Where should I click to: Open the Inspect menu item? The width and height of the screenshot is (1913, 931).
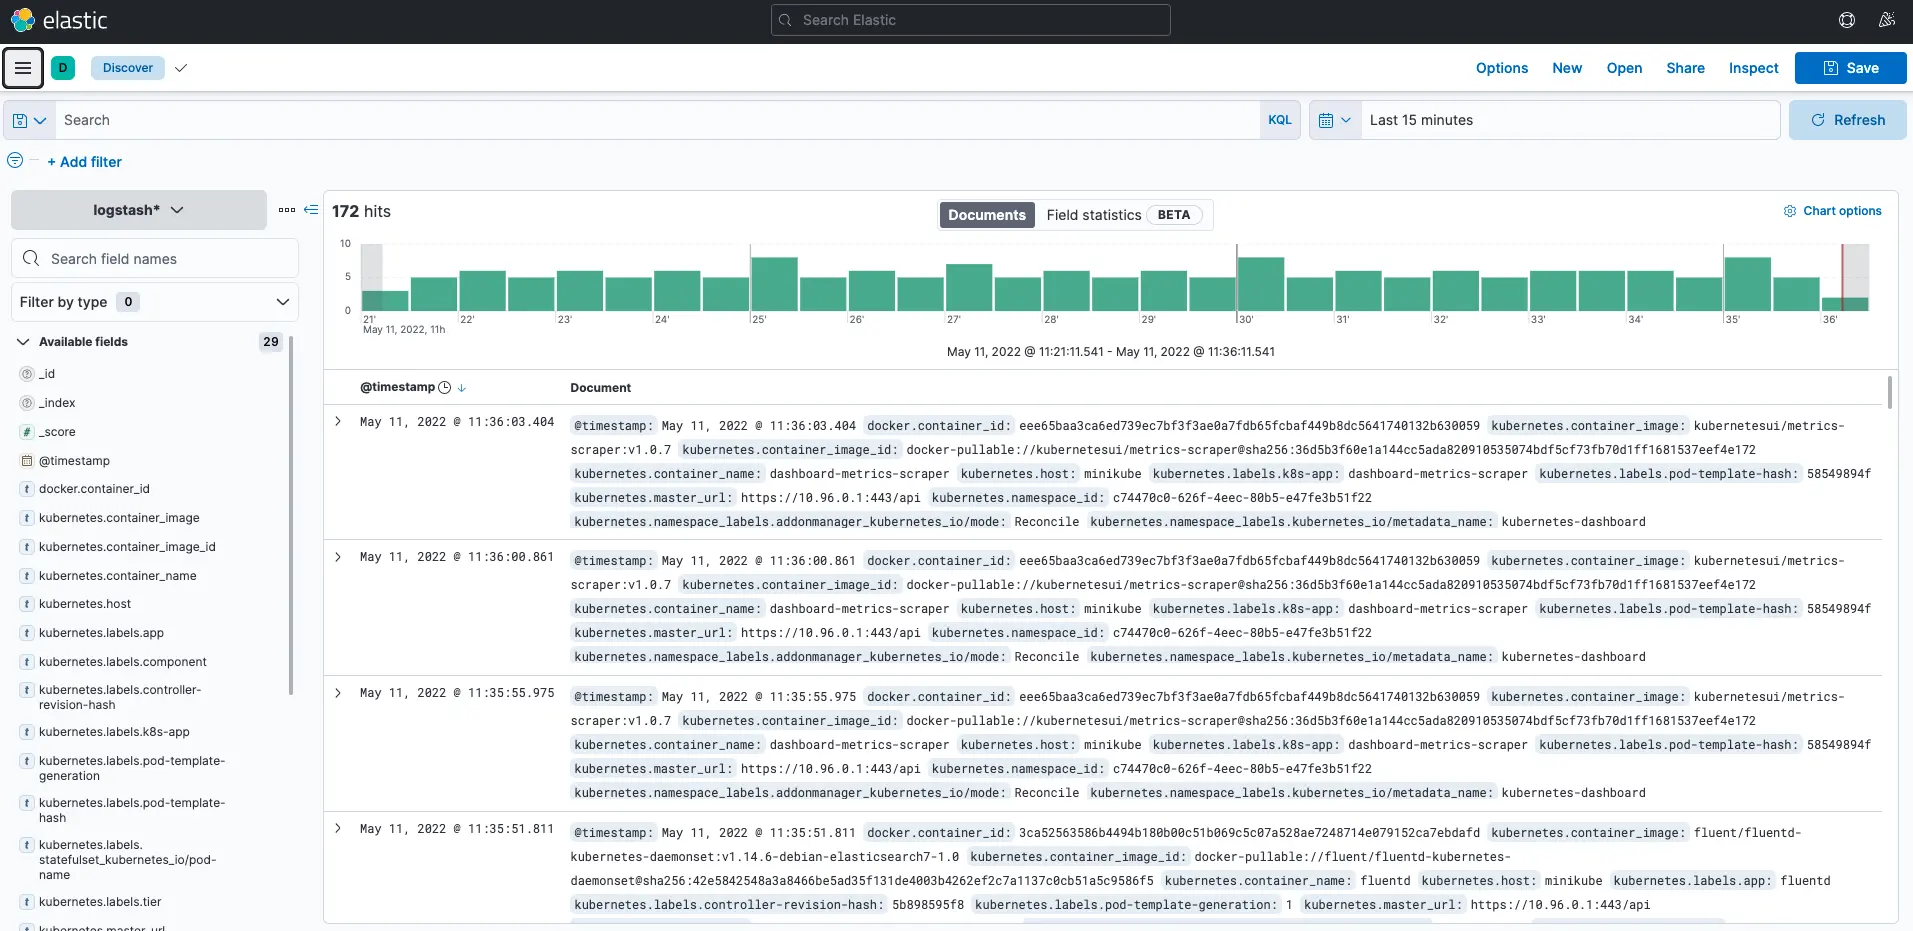click(x=1753, y=68)
